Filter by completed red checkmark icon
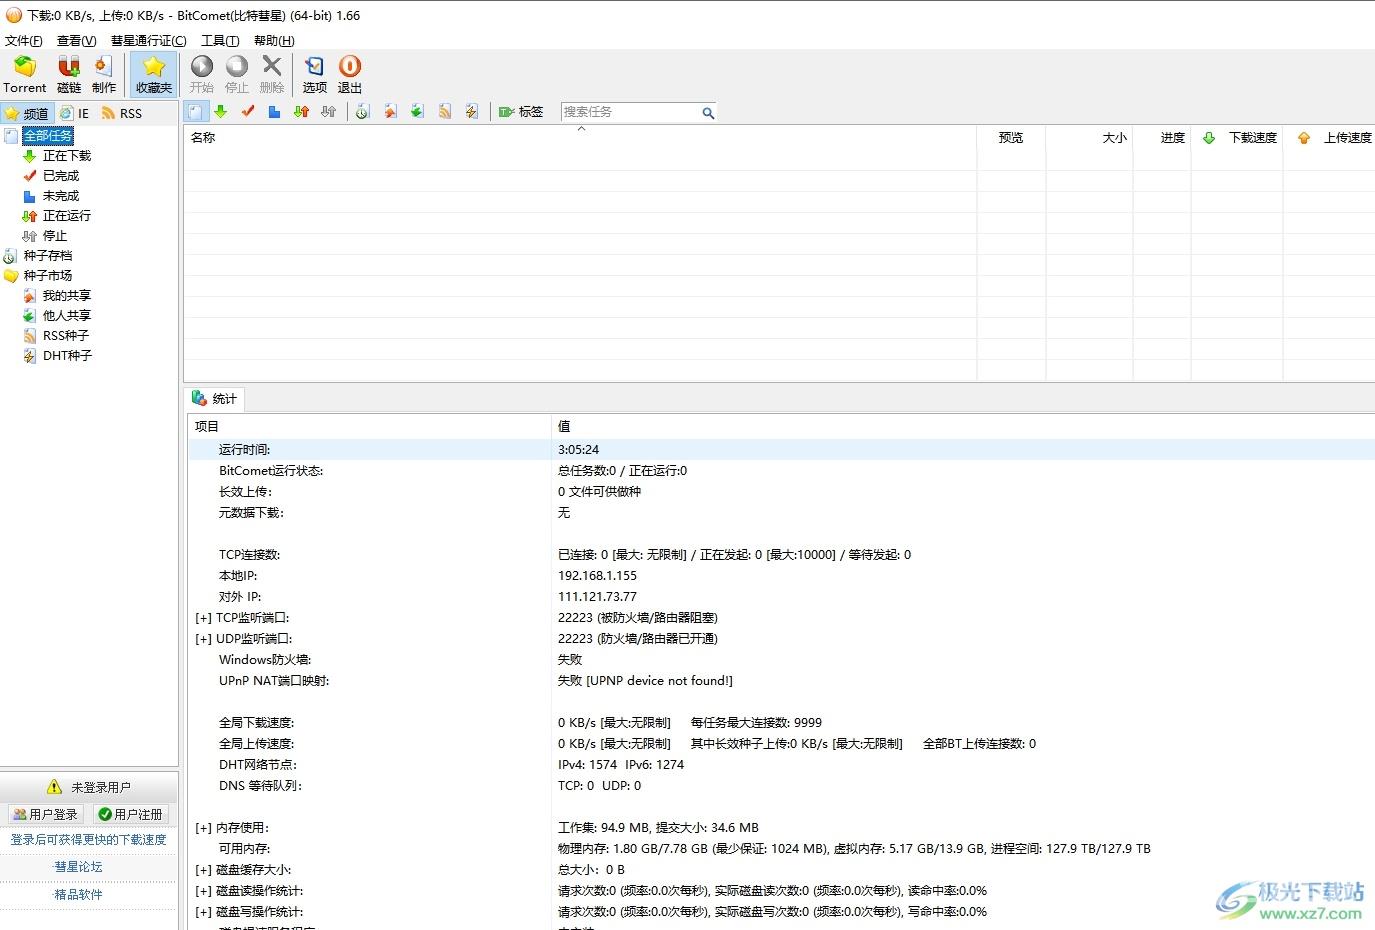Screen dimensions: 1375x930 coord(248,112)
